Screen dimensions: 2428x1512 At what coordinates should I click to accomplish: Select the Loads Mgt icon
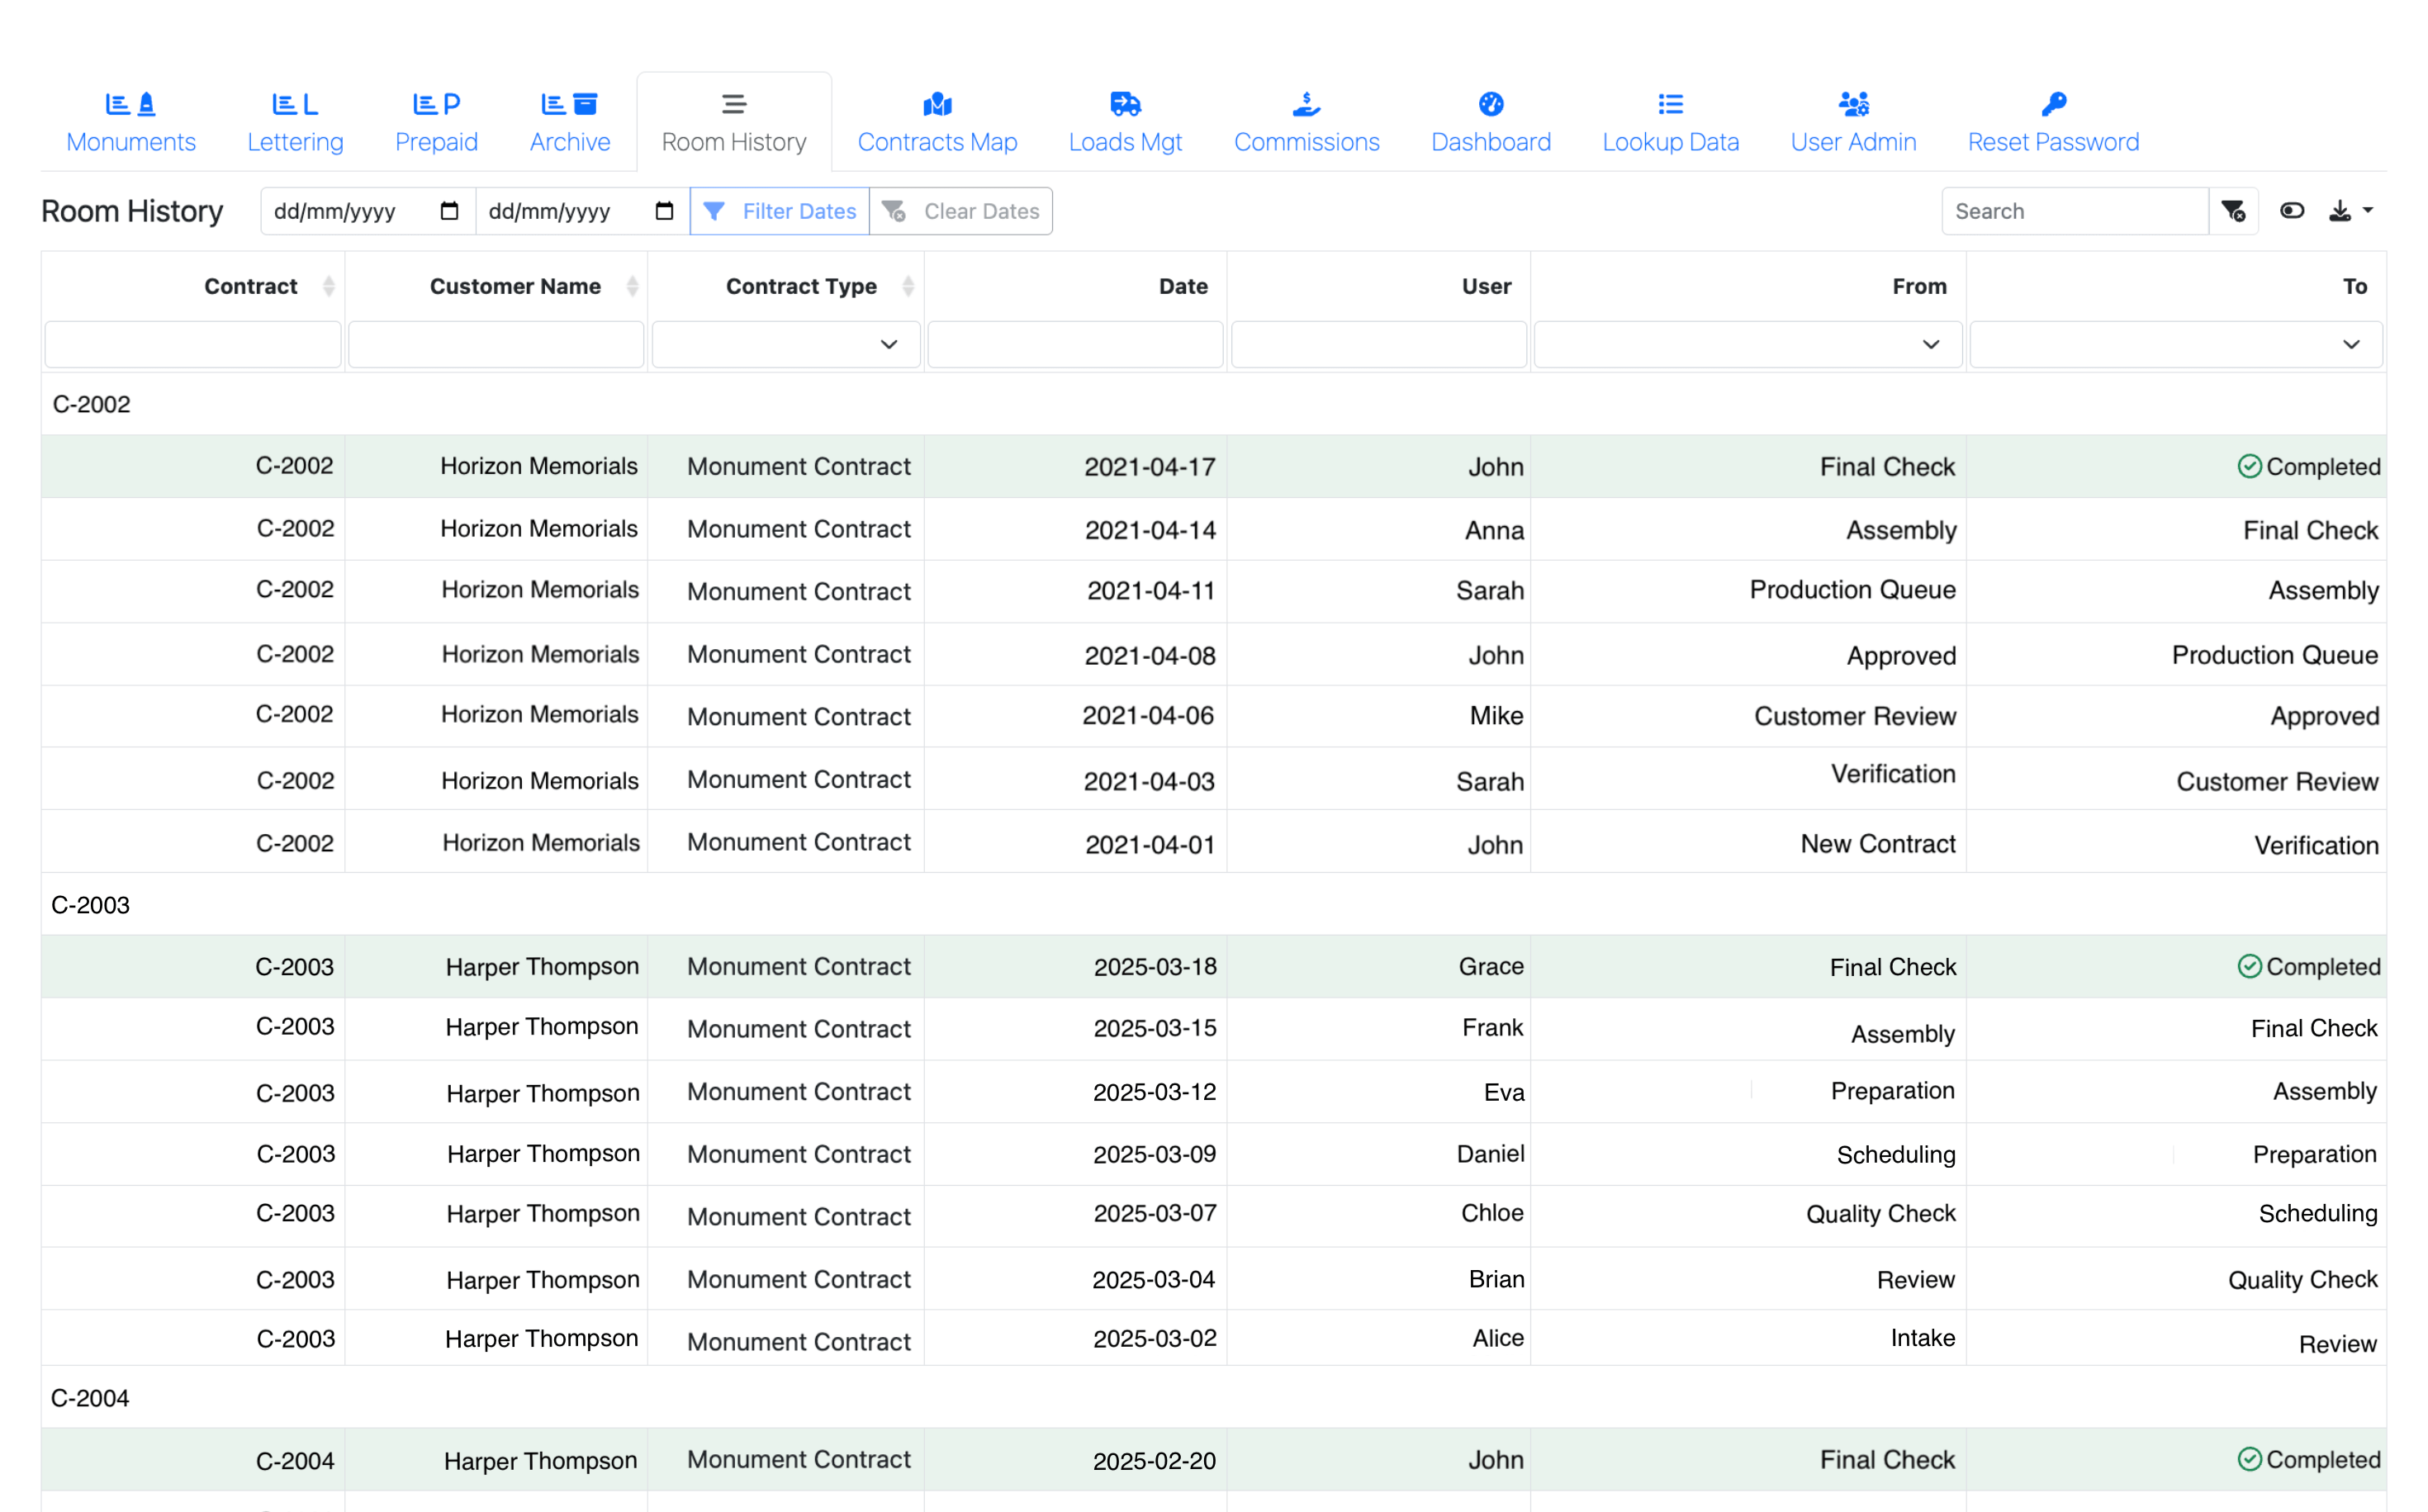[x=1124, y=103]
